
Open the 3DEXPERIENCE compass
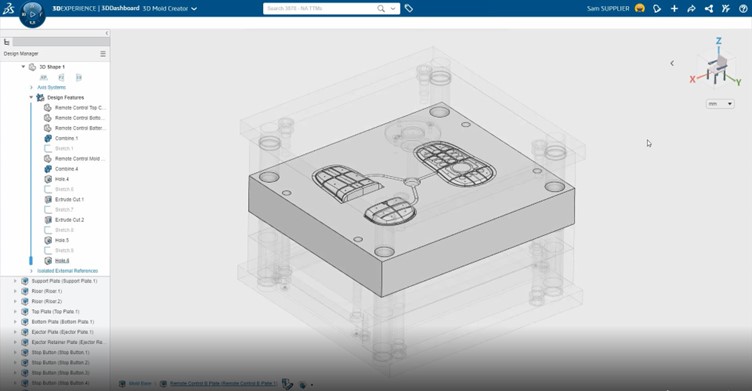click(x=32, y=14)
